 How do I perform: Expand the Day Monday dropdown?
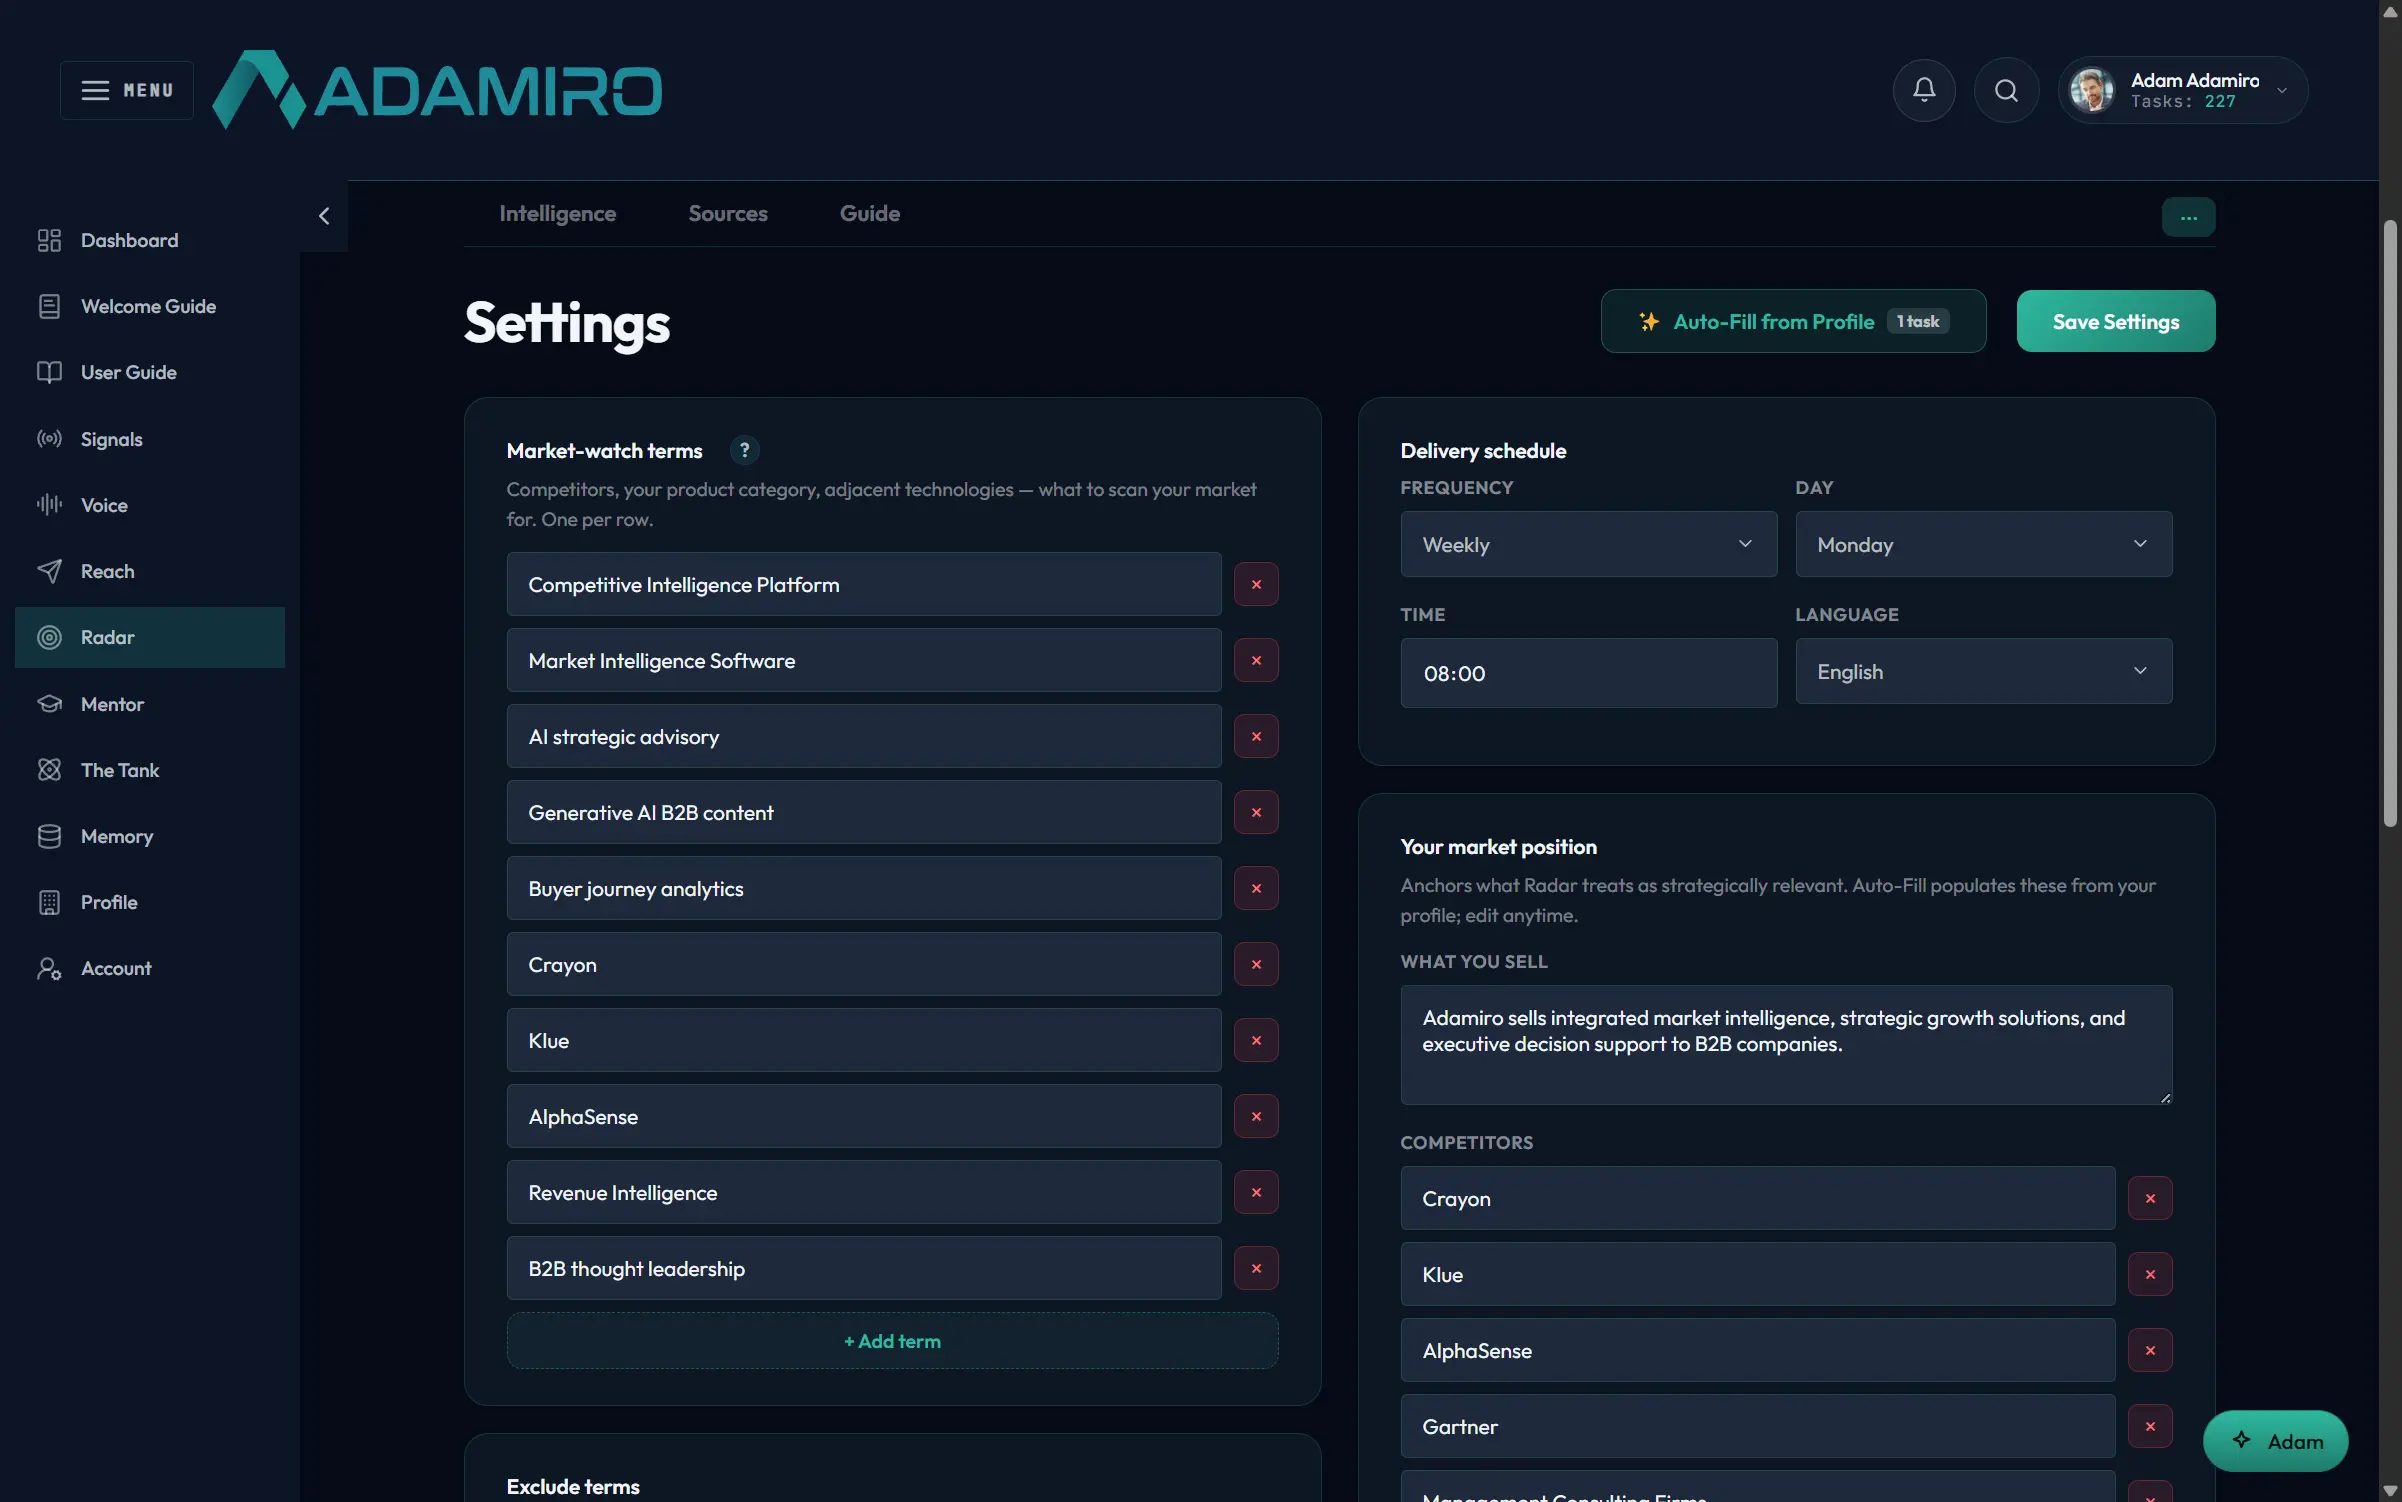1983,544
